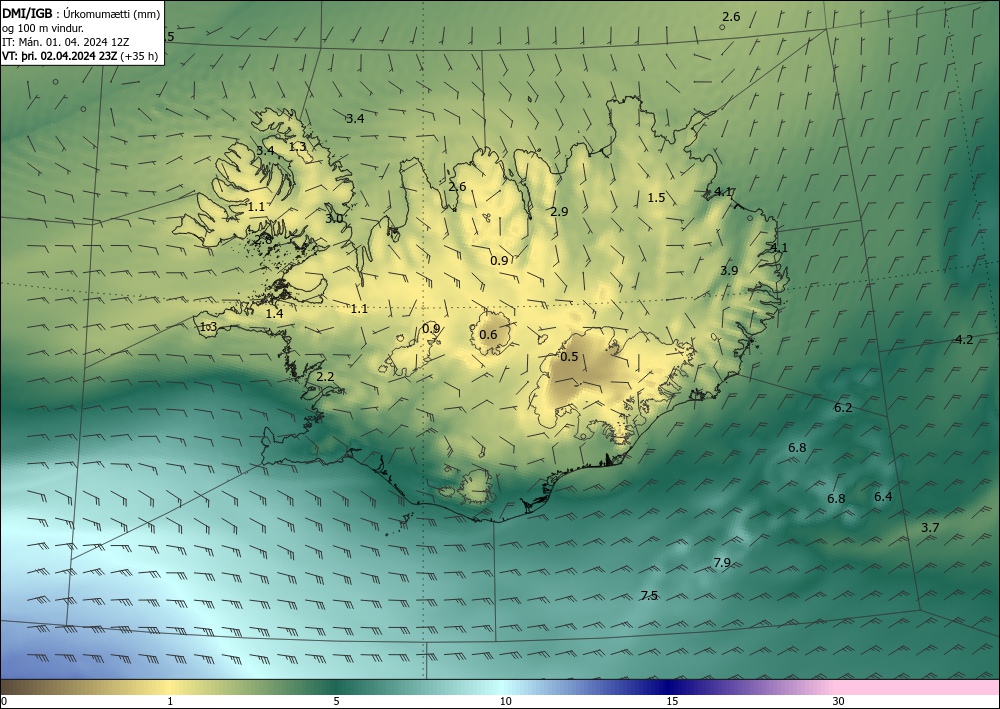Click the 1.4 precipitation value

[274, 313]
